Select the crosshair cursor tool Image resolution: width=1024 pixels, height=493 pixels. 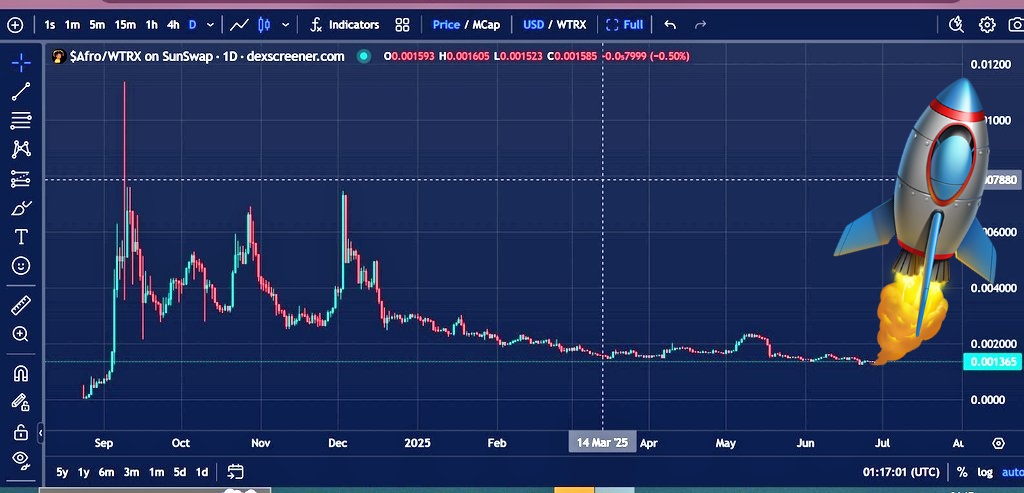pyautogui.click(x=21, y=63)
